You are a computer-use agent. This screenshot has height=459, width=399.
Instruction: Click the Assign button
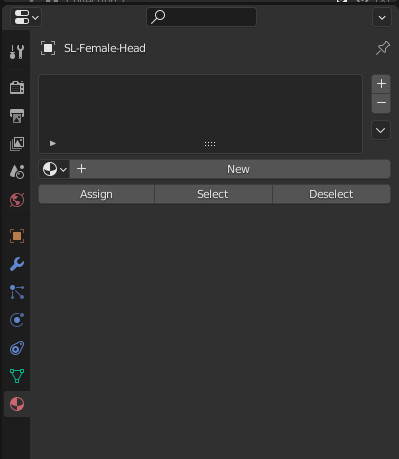pos(96,194)
